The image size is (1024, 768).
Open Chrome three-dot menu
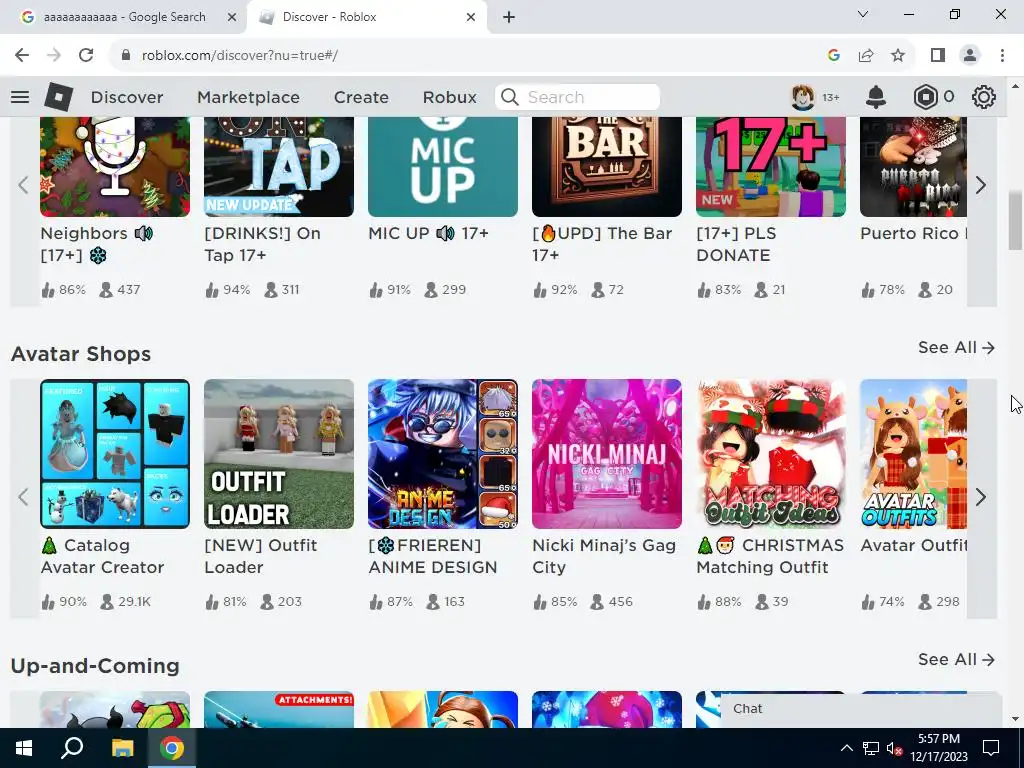[1002, 56]
